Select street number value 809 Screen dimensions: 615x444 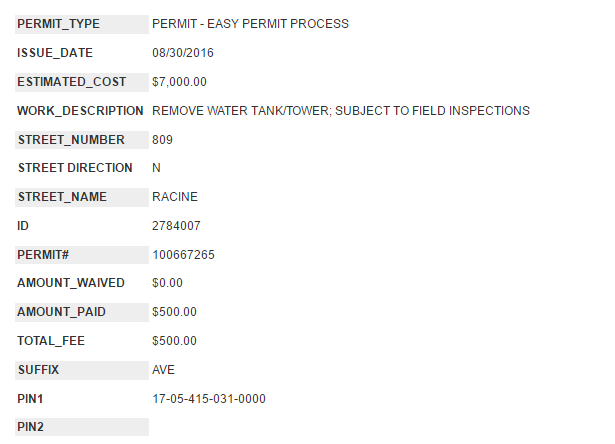pyautogui.click(x=163, y=140)
